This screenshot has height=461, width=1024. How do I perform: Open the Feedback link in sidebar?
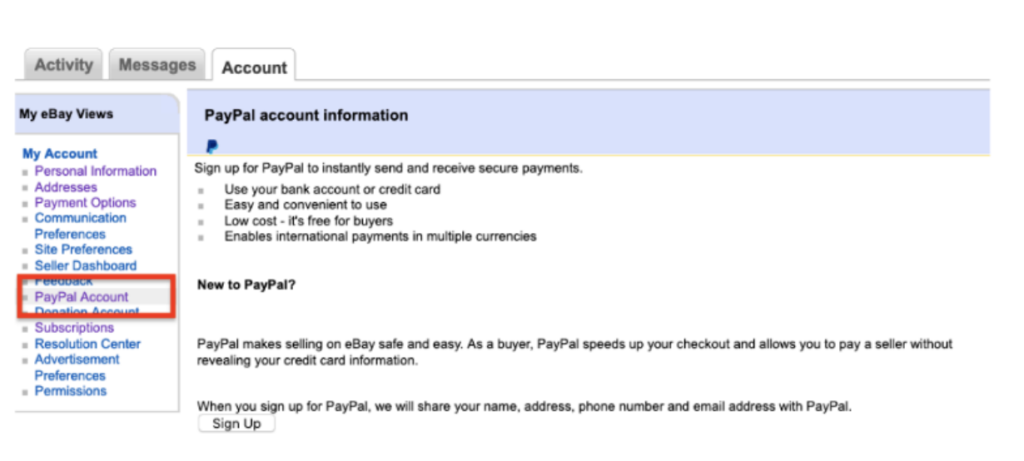pyautogui.click(x=63, y=281)
